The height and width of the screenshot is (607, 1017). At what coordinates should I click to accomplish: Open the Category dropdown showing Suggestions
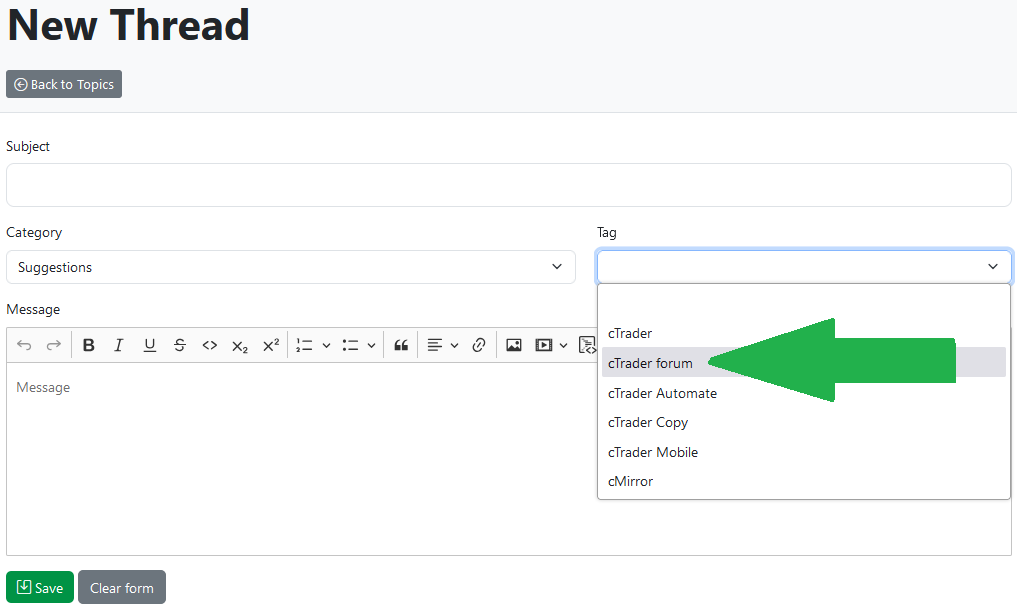point(291,267)
